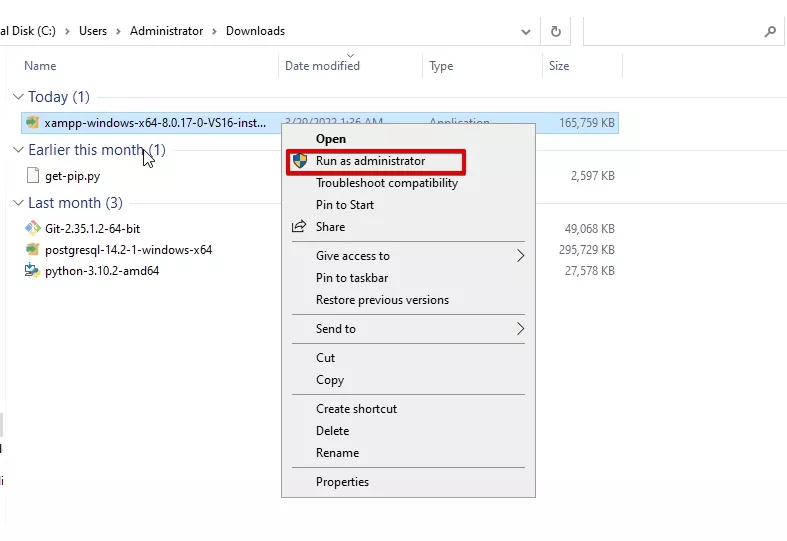Click the search magnifier icon

tap(770, 31)
